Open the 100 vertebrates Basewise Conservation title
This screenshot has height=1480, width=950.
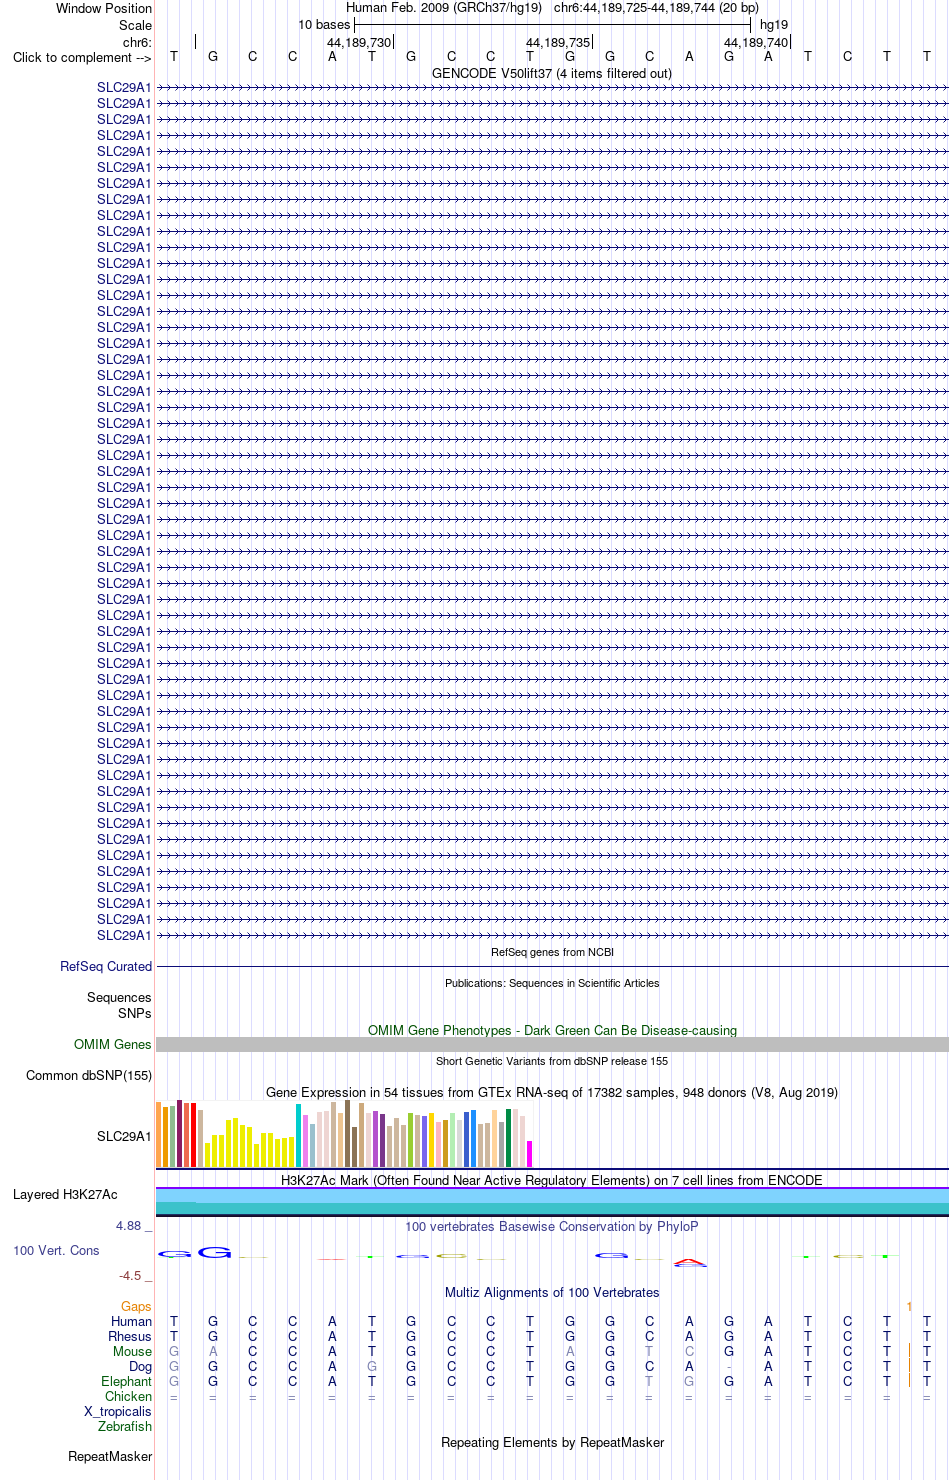(552, 1226)
